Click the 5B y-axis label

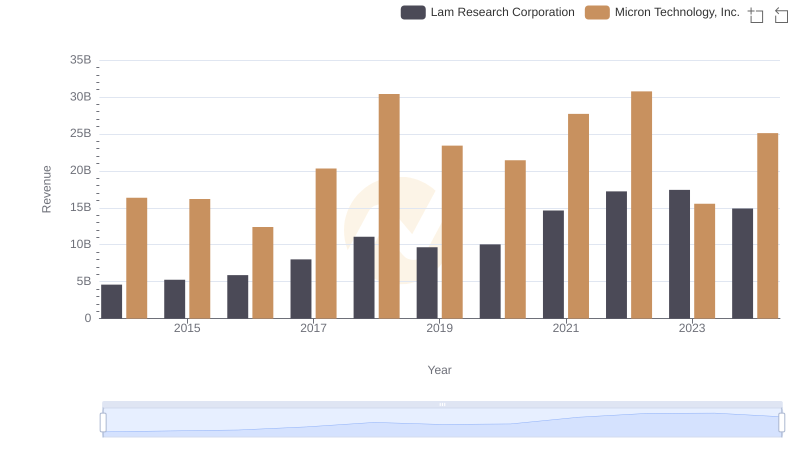click(84, 281)
